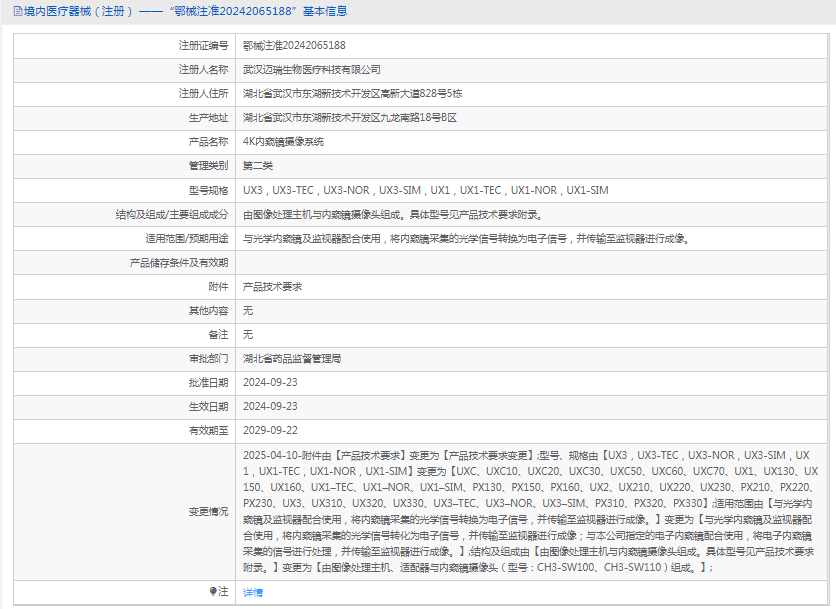836x609 pixels.
Task: Click production address 九龙南路18号B区 value
Action: tap(350, 117)
